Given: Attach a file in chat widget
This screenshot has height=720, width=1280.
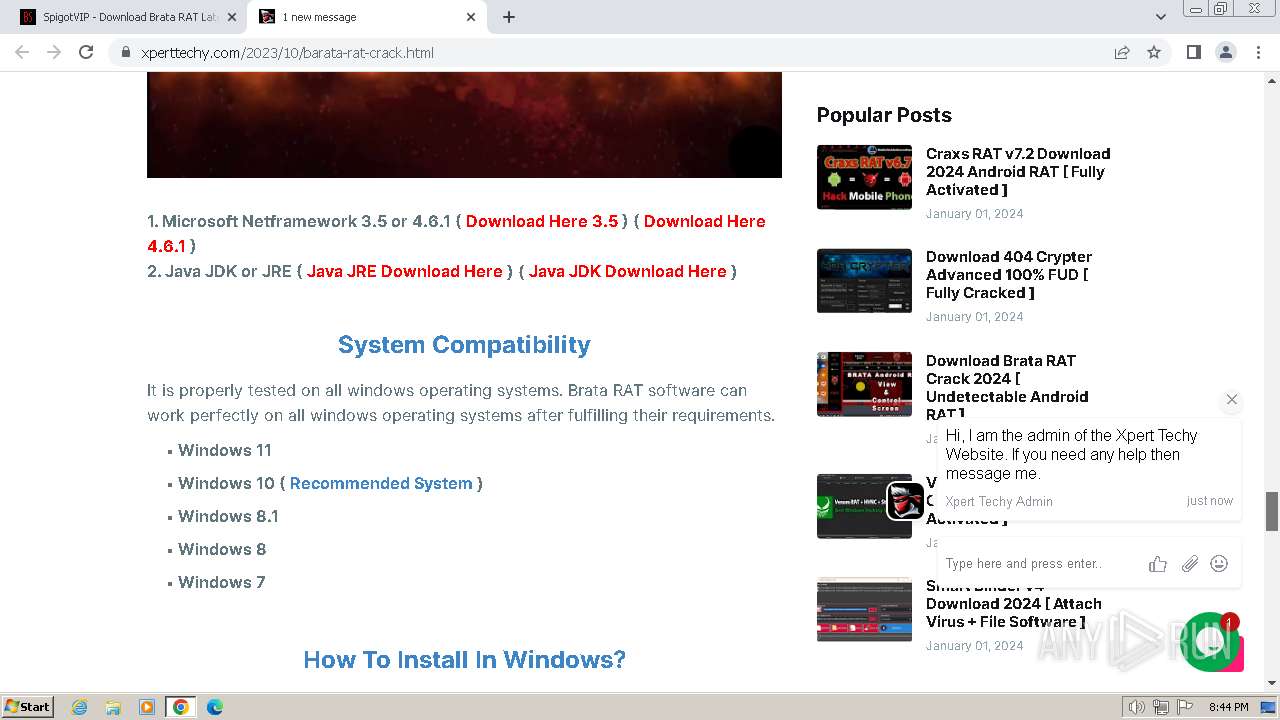Looking at the screenshot, I should pyautogui.click(x=1189, y=564).
